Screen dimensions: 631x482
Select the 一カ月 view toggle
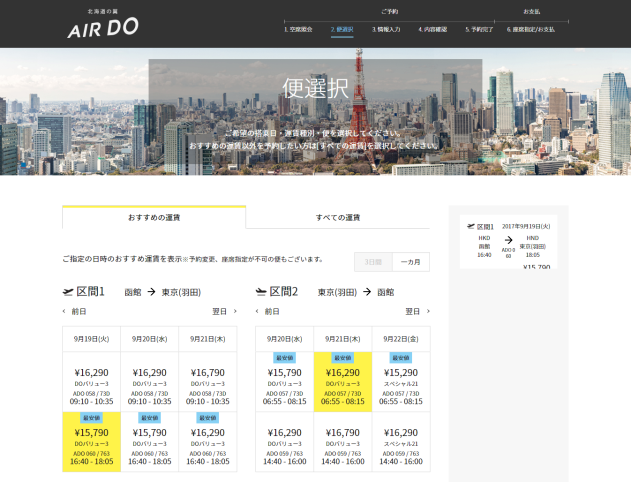point(411,262)
